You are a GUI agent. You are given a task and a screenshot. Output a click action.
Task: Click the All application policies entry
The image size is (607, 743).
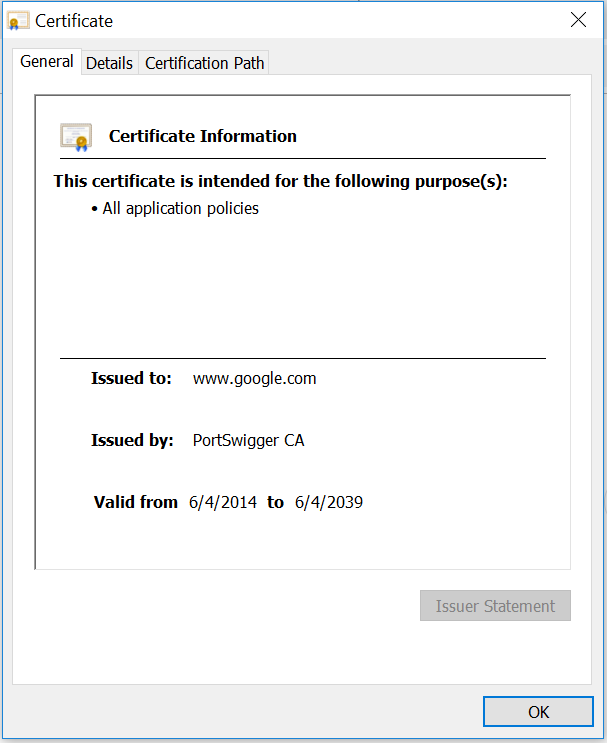pyautogui.click(x=181, y=208)
